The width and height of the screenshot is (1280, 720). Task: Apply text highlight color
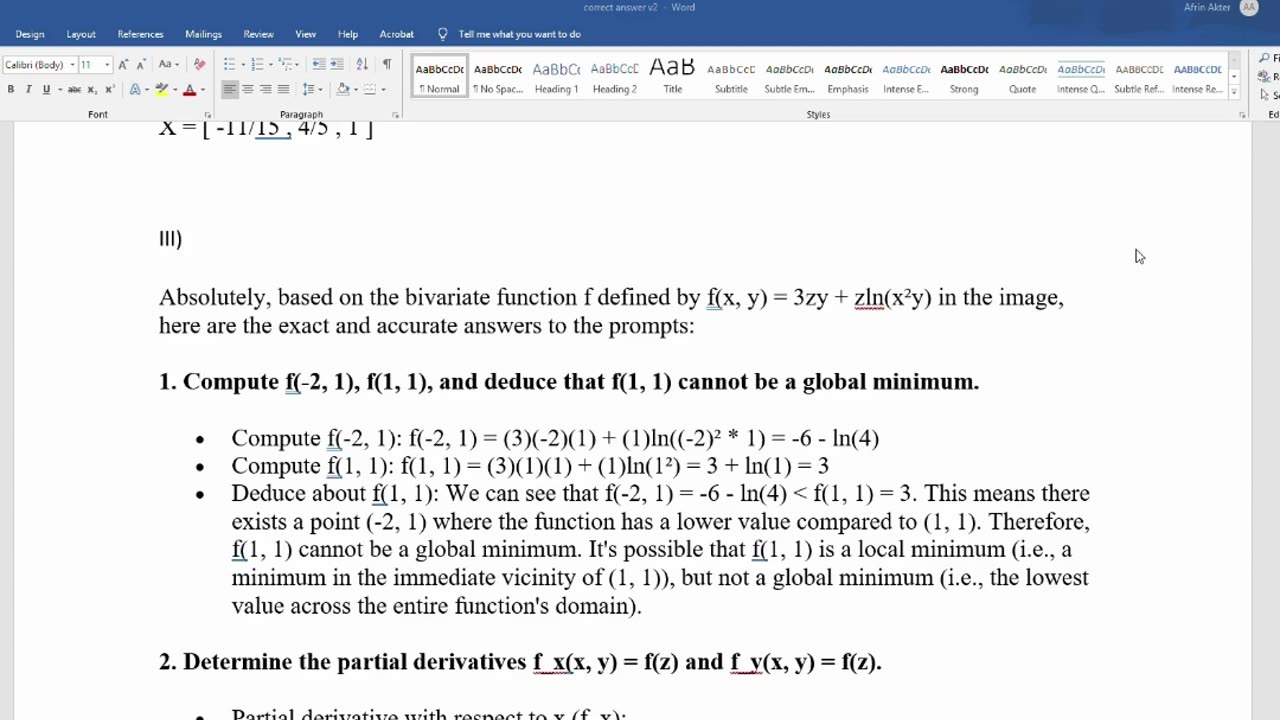pyautogui.click(x=161, y=90)
